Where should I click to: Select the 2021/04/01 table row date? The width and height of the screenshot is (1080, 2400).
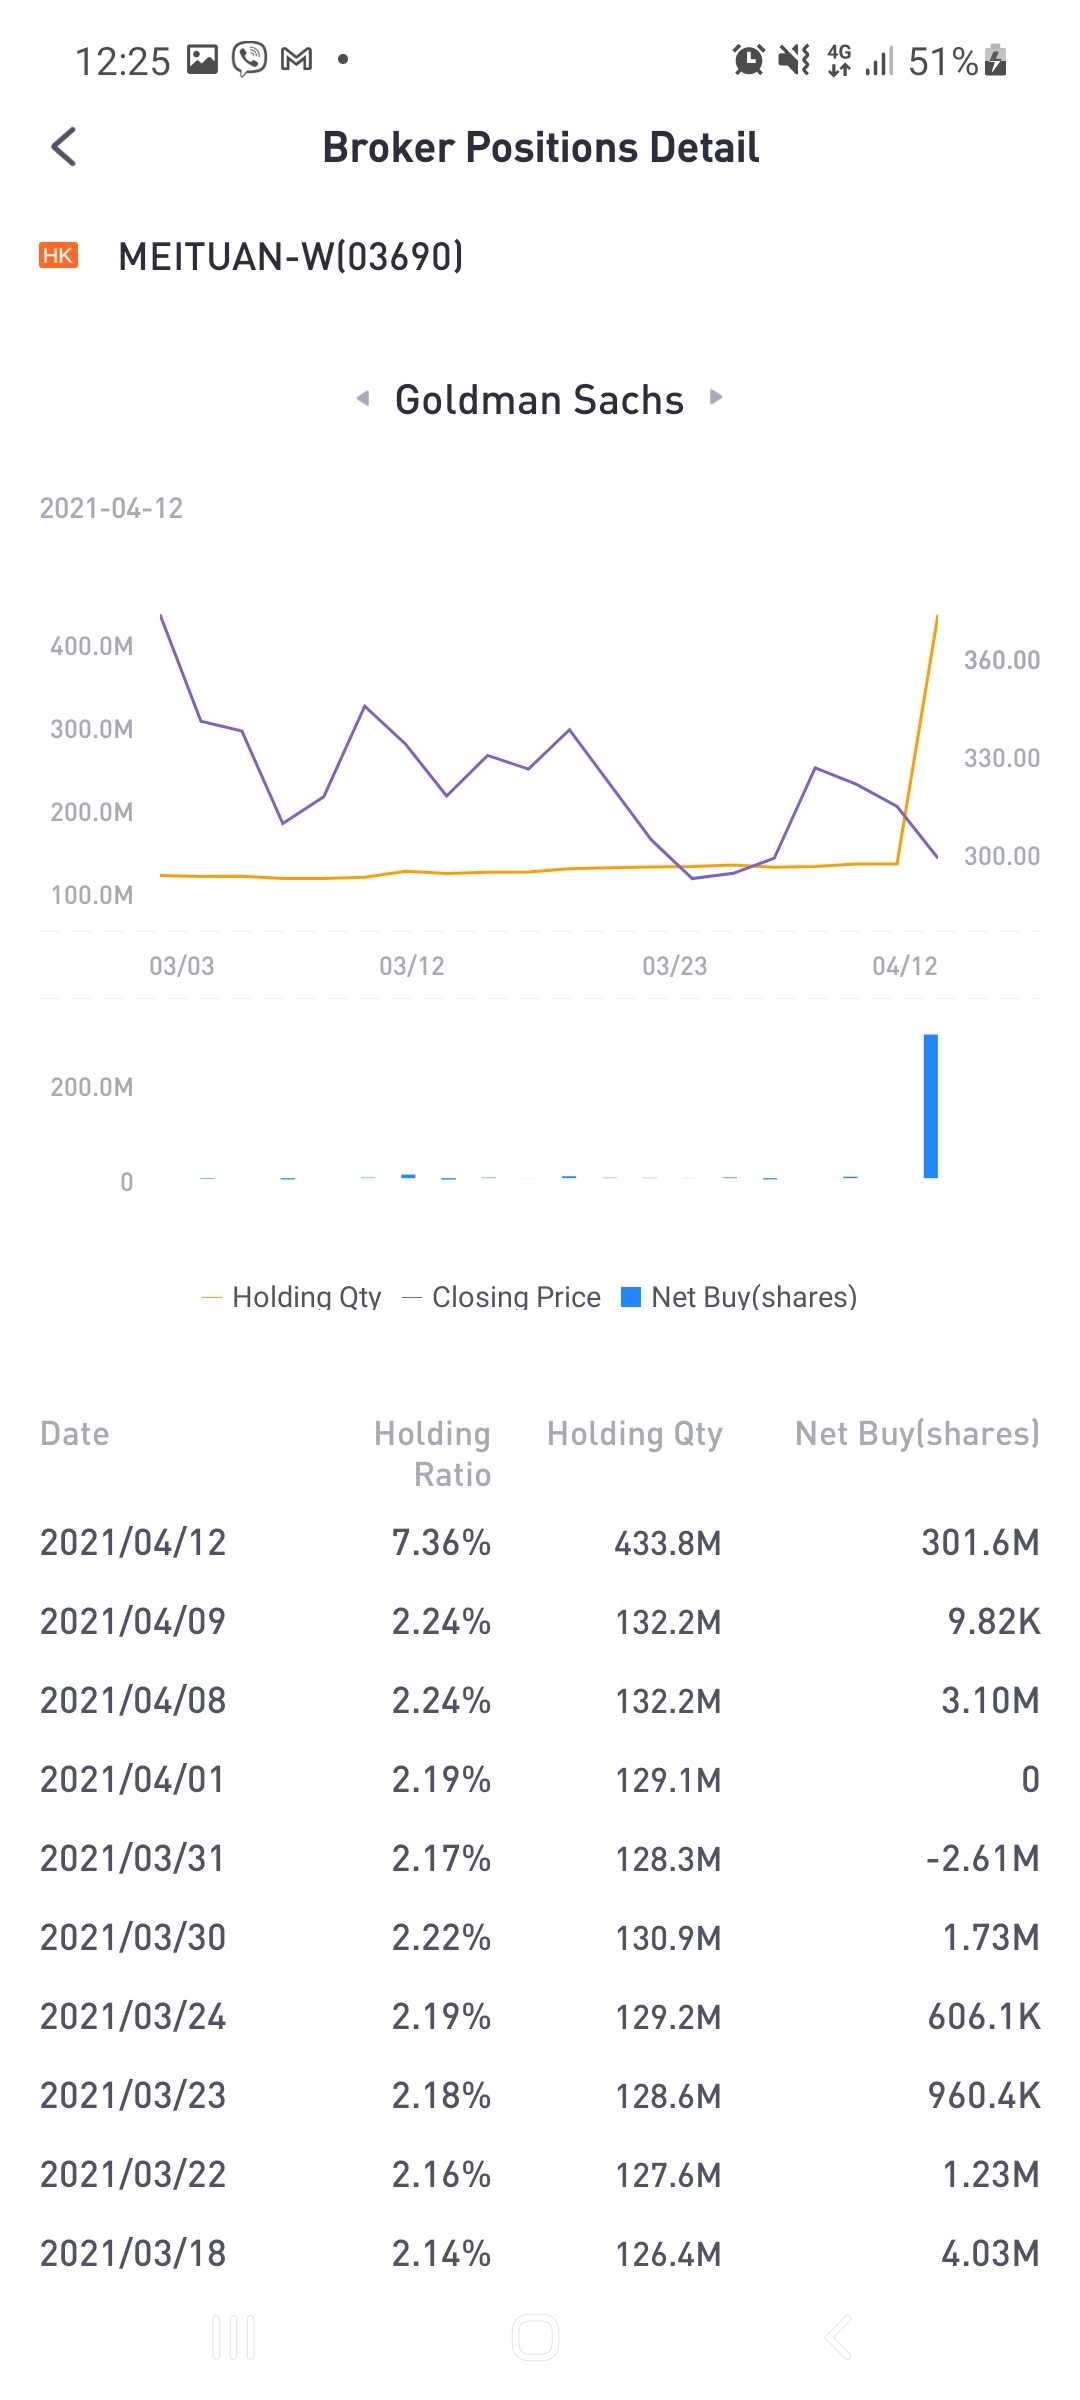point(133,1779)
